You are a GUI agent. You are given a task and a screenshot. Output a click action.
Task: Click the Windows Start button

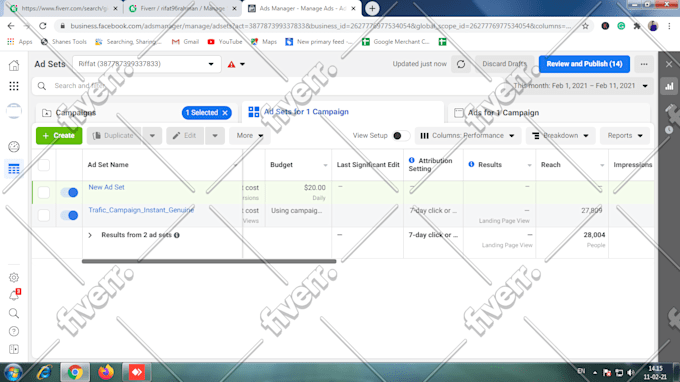[13, 372]
